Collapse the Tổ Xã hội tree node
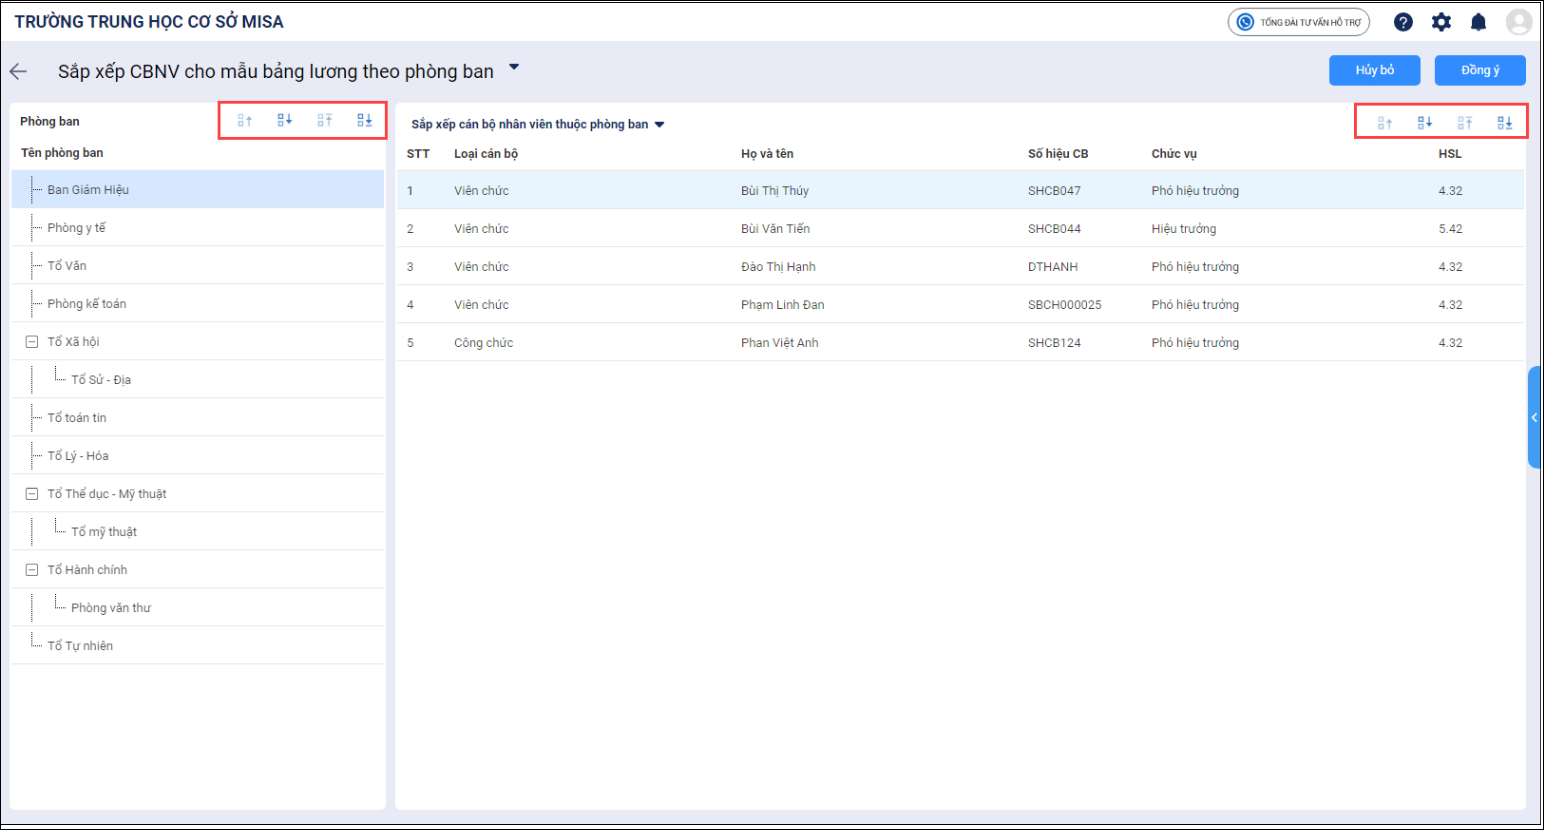The width and height of the screenshot is (1544, 830). [31, 342]
